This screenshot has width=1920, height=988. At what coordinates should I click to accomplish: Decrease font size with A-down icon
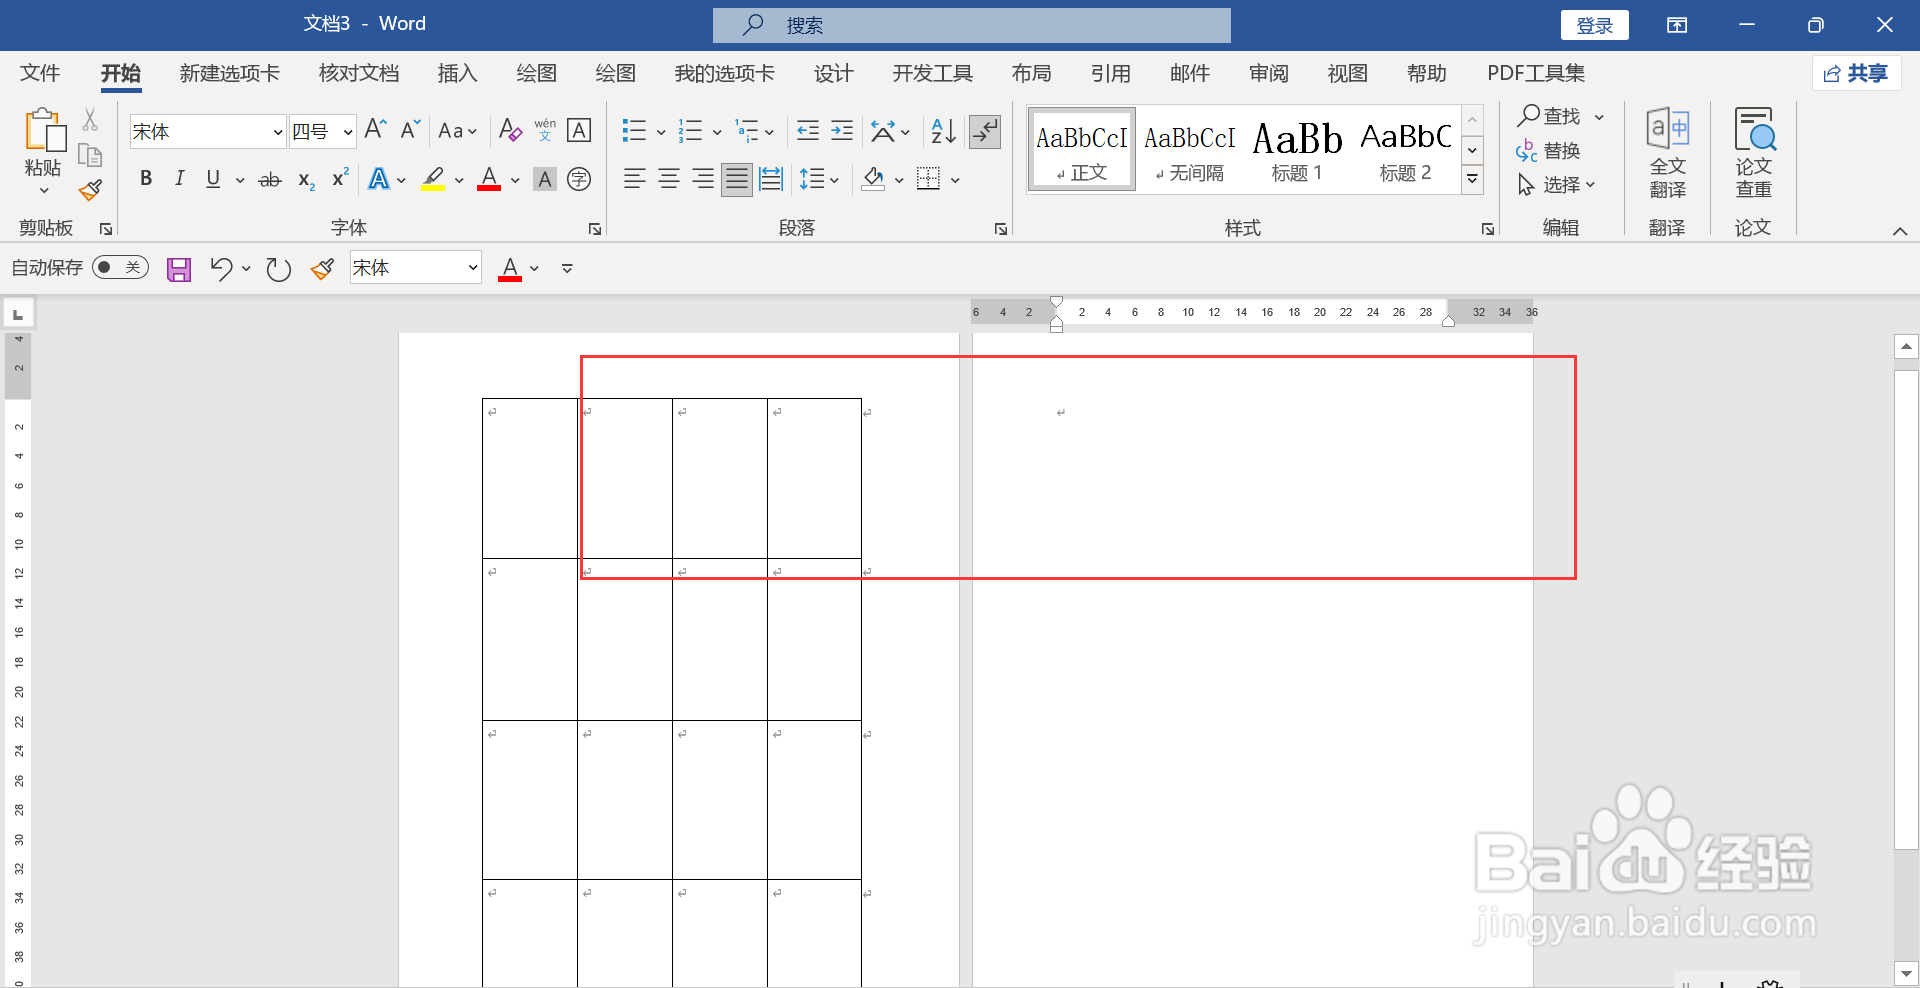pos(410,130)
